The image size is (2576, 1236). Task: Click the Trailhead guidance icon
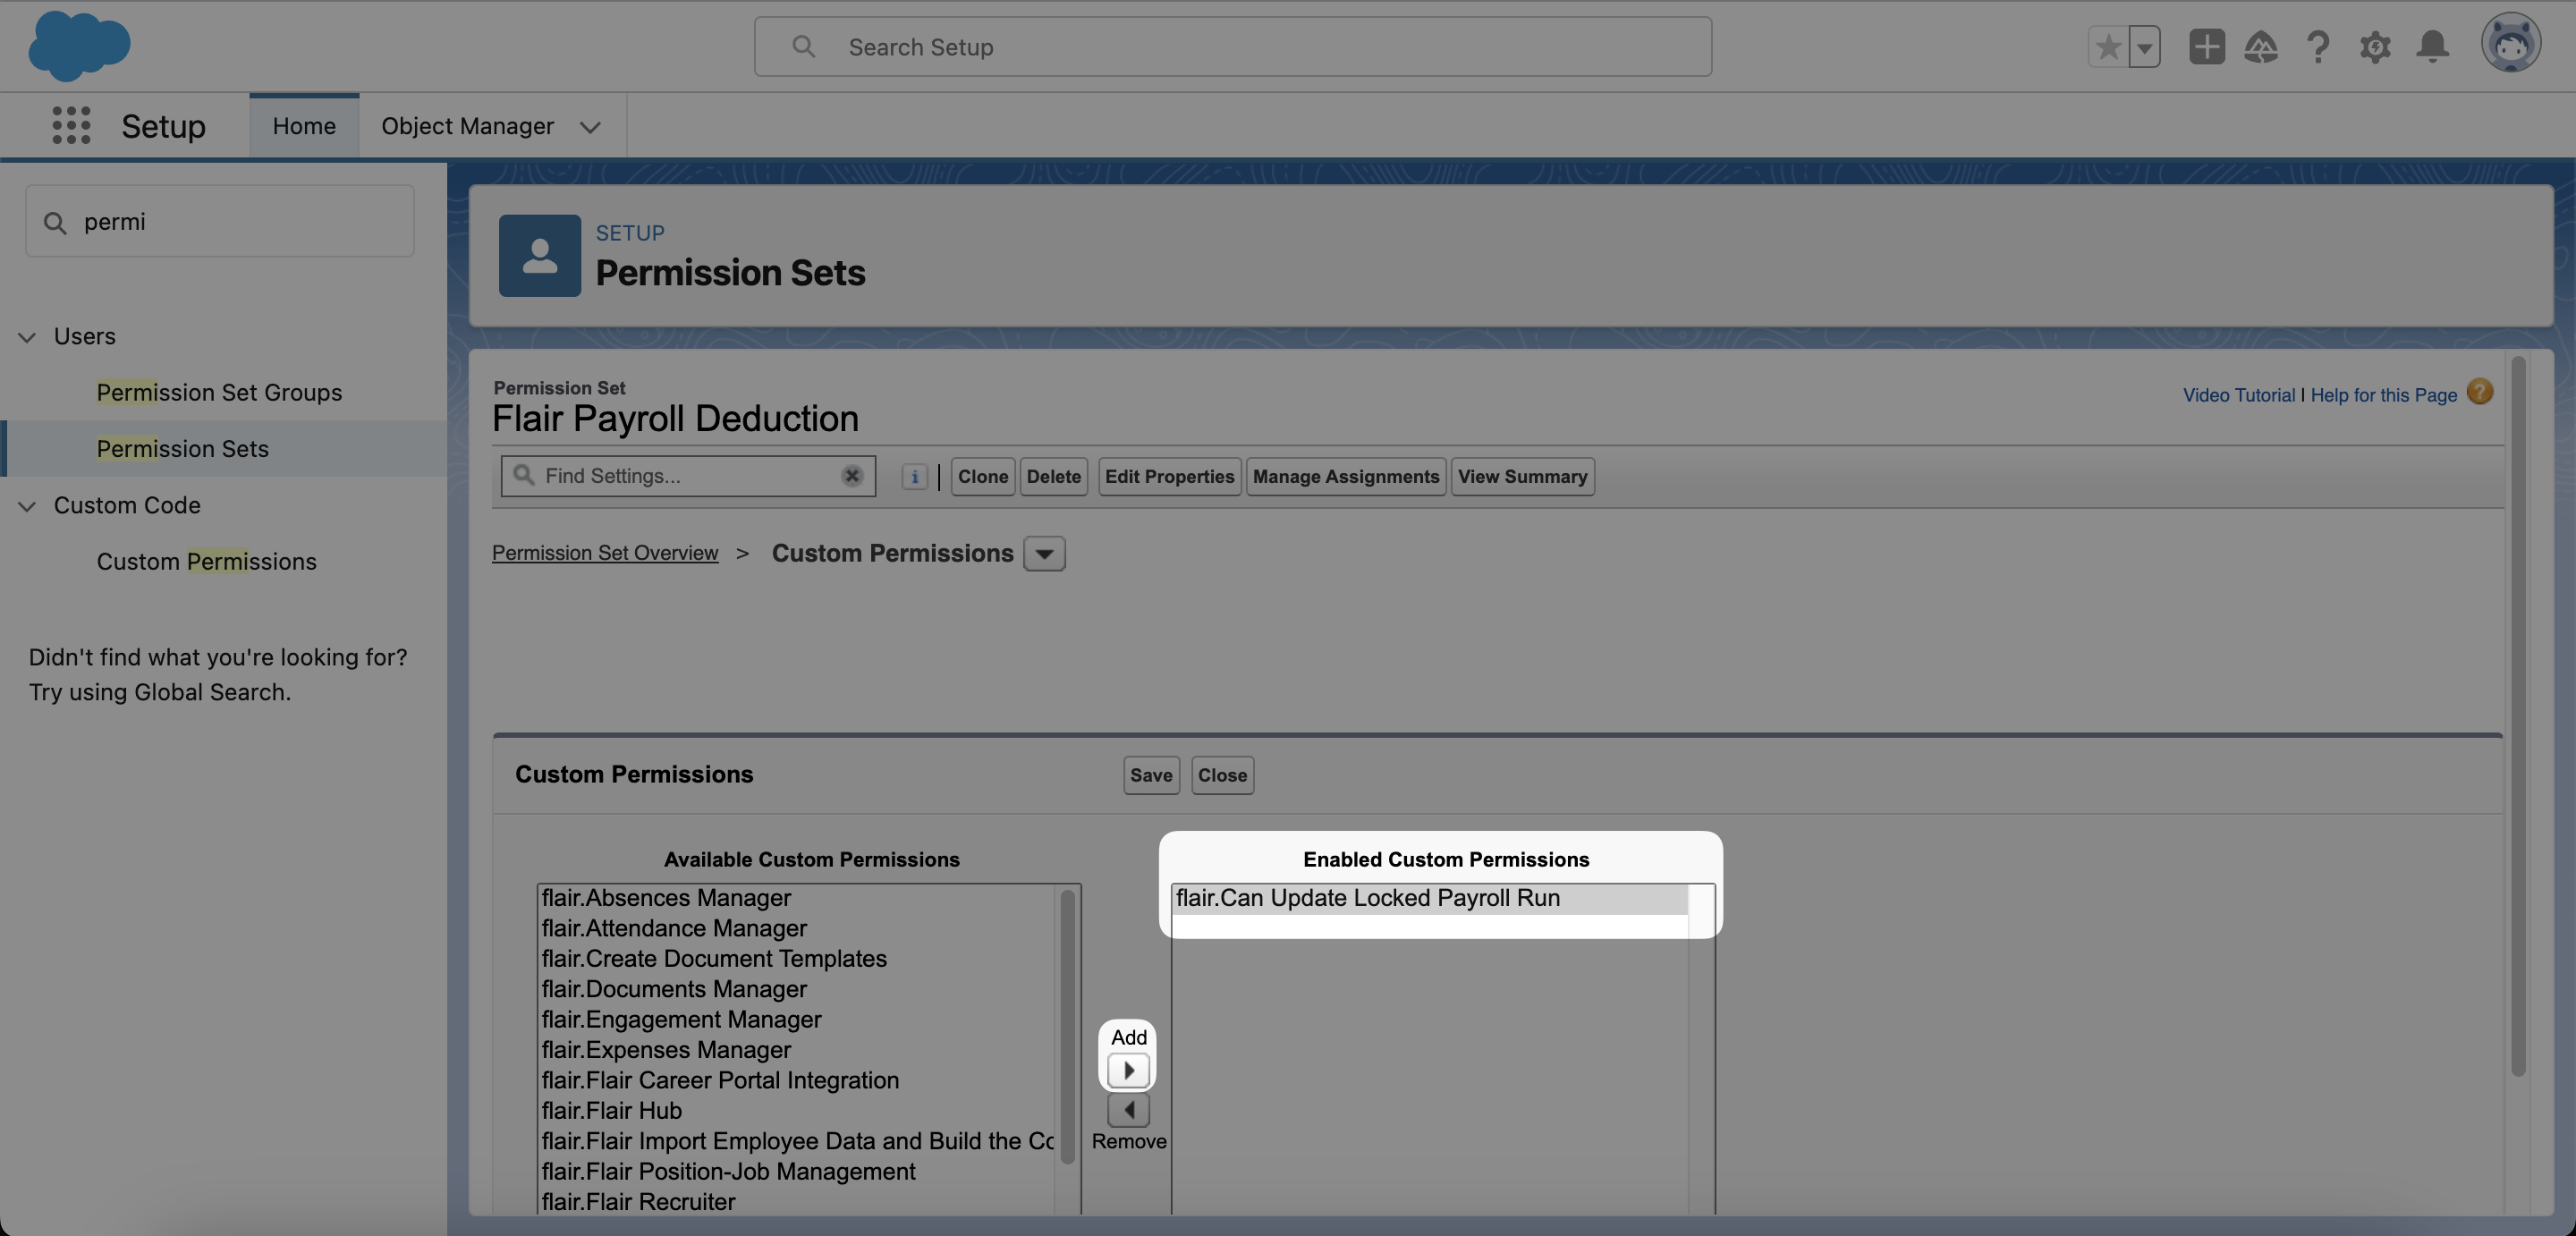click(x=2261, y=47)
